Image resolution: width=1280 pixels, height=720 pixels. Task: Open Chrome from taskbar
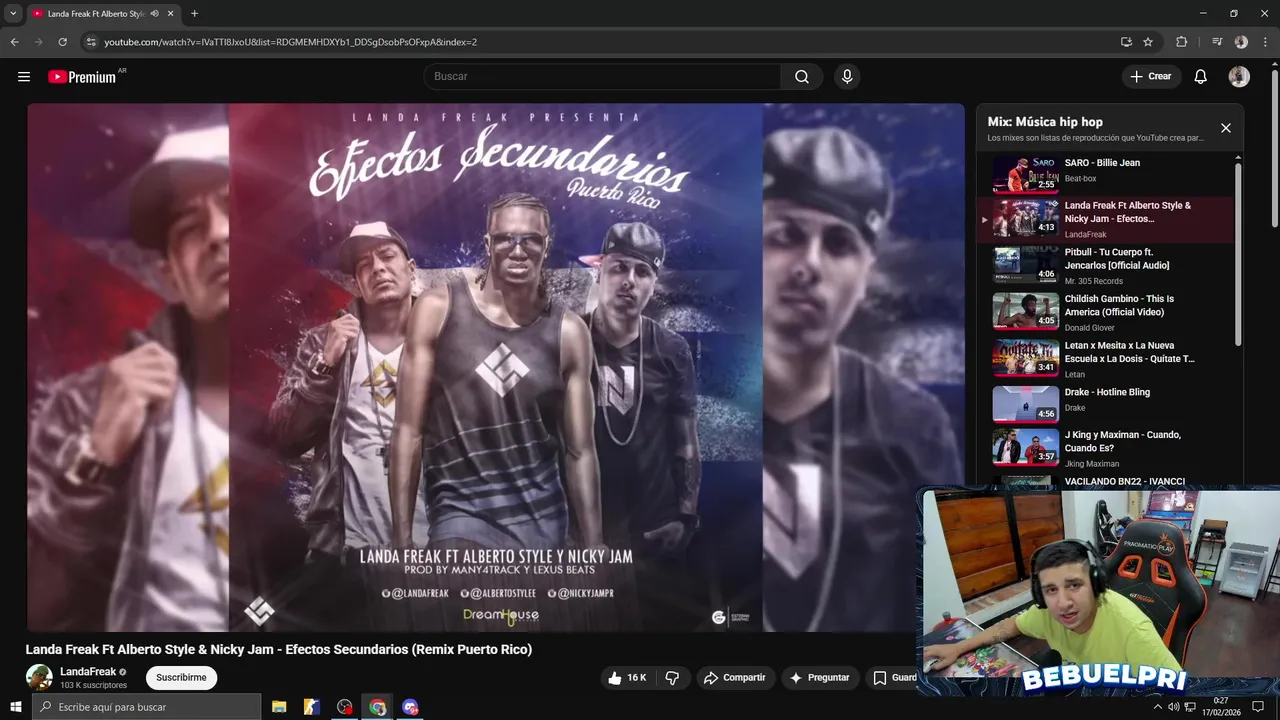(377, 707)
